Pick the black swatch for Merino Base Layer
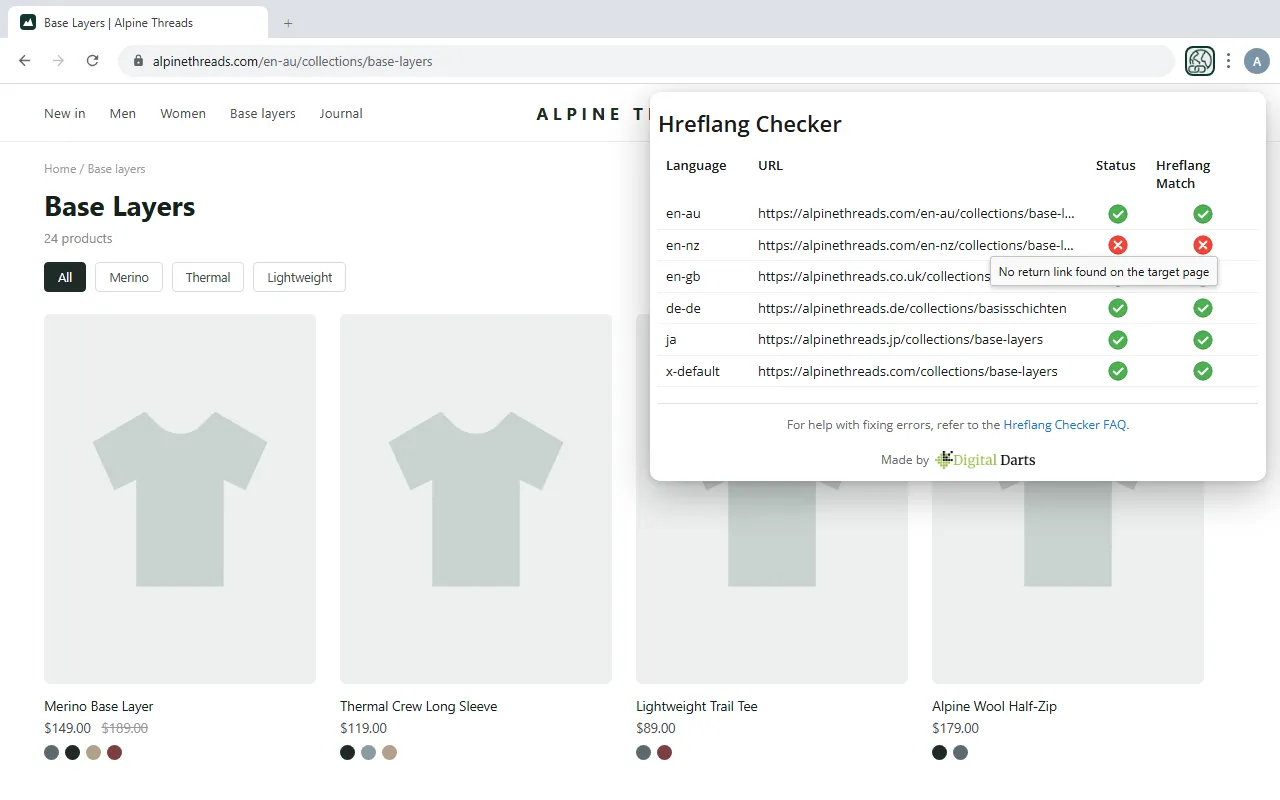This screenshot has width=1280, height=800. point(72,752)
